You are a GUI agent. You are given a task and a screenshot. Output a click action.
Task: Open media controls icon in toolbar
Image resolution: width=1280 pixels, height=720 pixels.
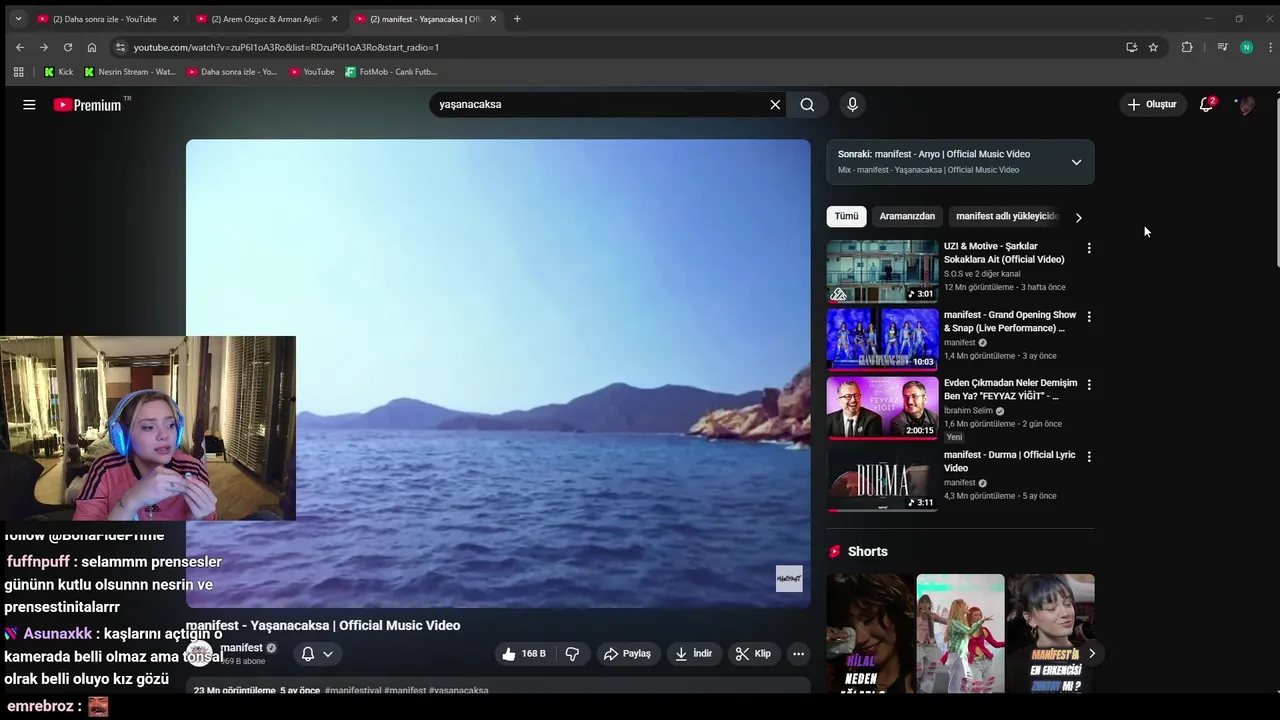tap(1222, 47)
